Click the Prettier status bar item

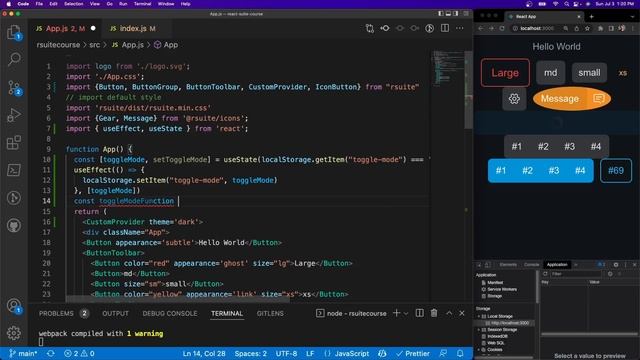413,353
